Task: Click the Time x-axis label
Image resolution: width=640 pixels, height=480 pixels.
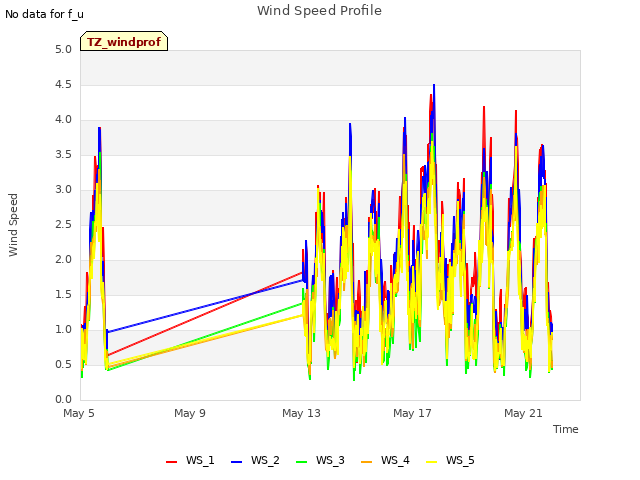Action: pos(566,429)
